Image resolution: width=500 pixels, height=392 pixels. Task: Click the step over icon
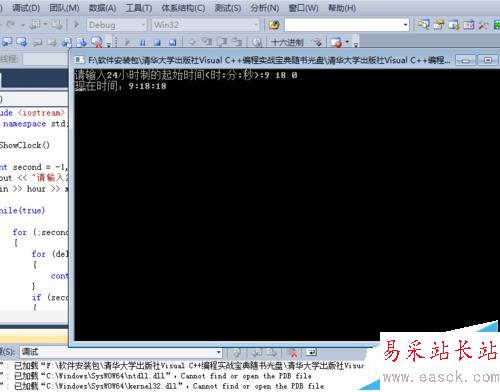[x=222, y=42]
